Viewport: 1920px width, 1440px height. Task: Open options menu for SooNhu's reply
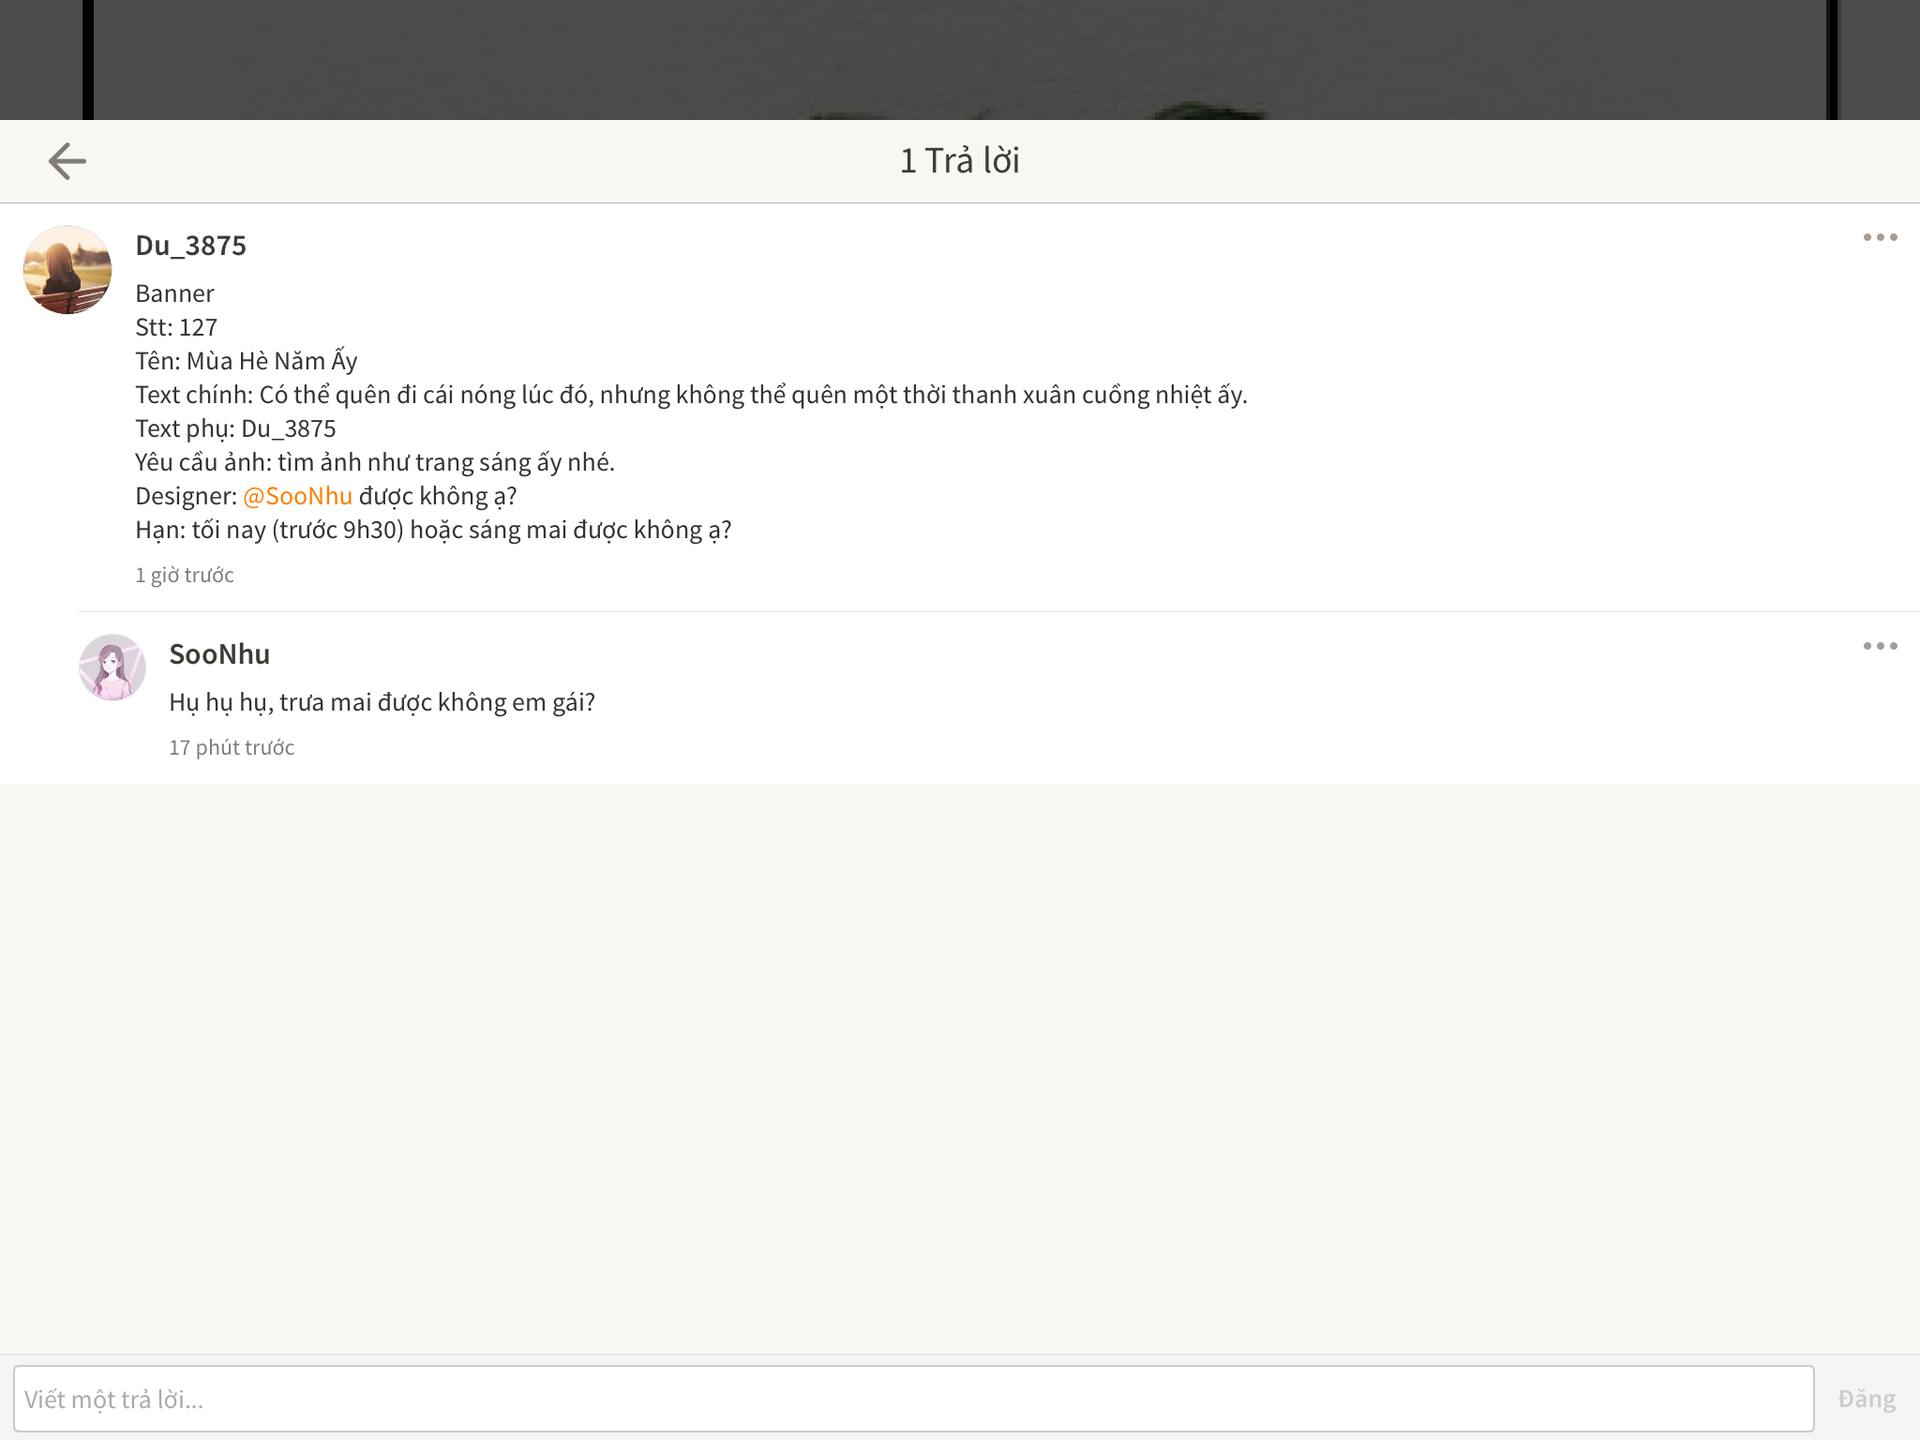coord(1880,646)
